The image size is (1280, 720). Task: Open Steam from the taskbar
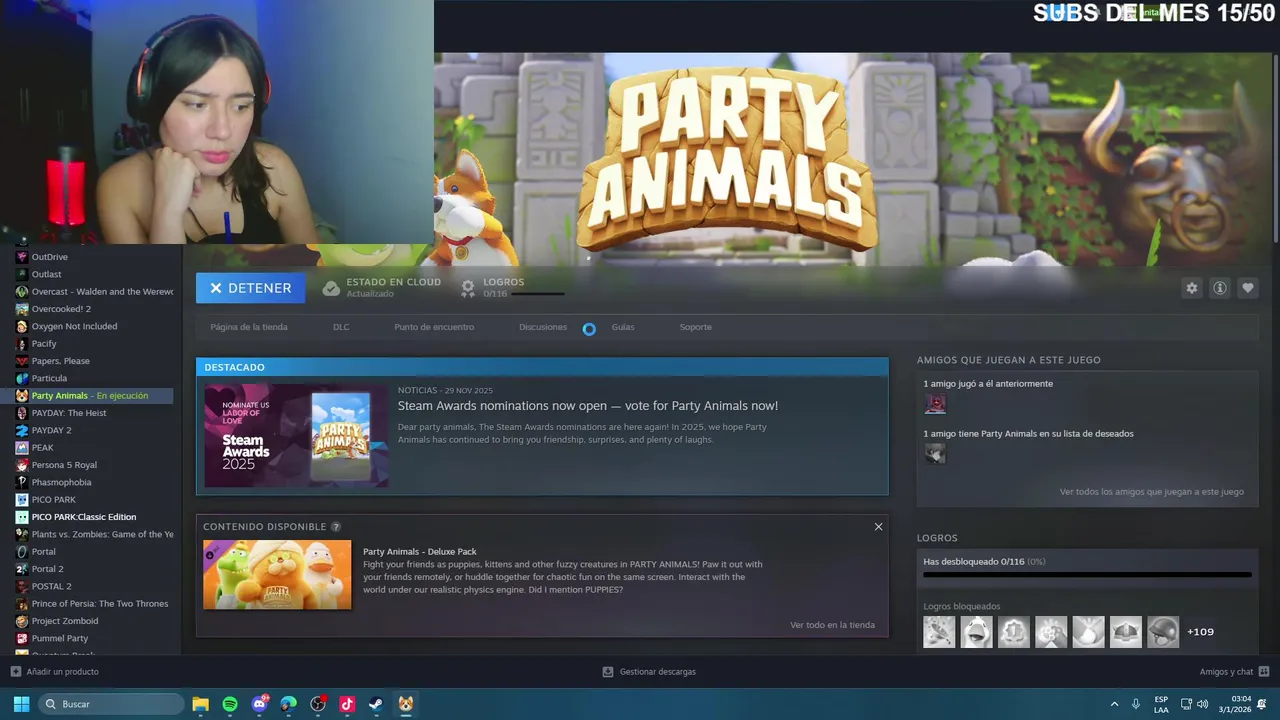coord(376,704)
